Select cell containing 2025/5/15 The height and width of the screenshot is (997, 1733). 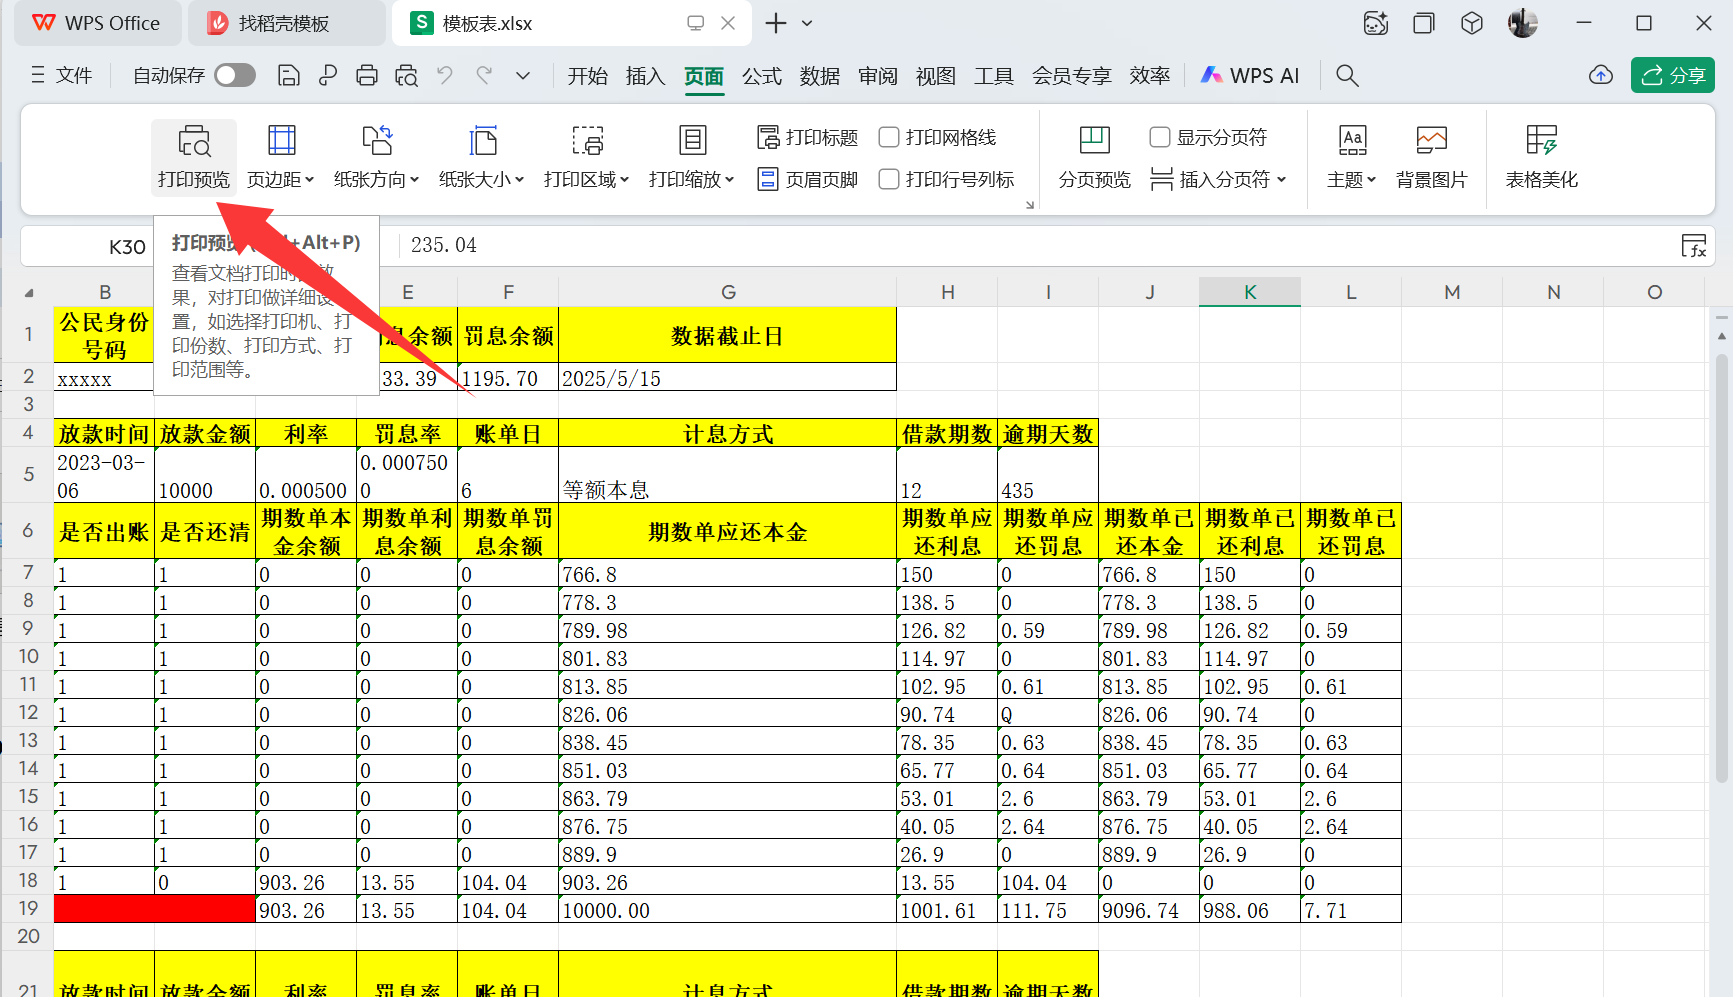click(728, 377)
